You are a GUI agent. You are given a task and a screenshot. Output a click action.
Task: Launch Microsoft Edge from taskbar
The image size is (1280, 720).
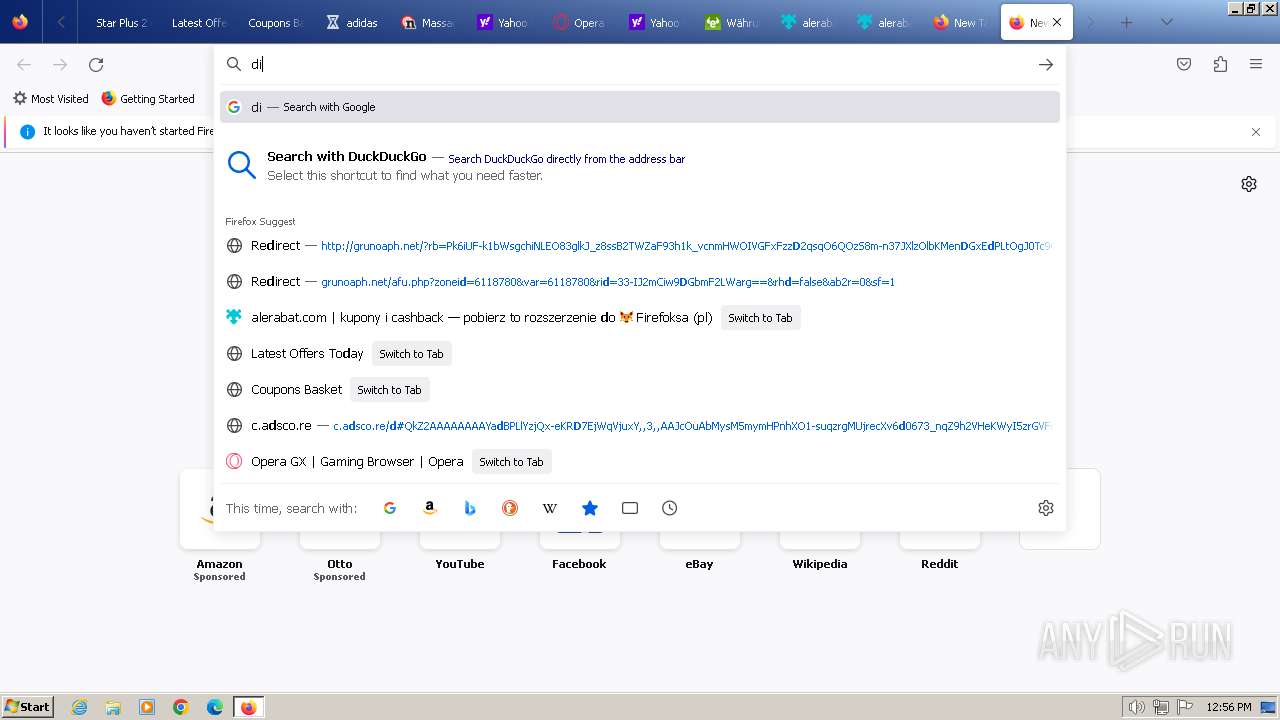tap(215, 707)
